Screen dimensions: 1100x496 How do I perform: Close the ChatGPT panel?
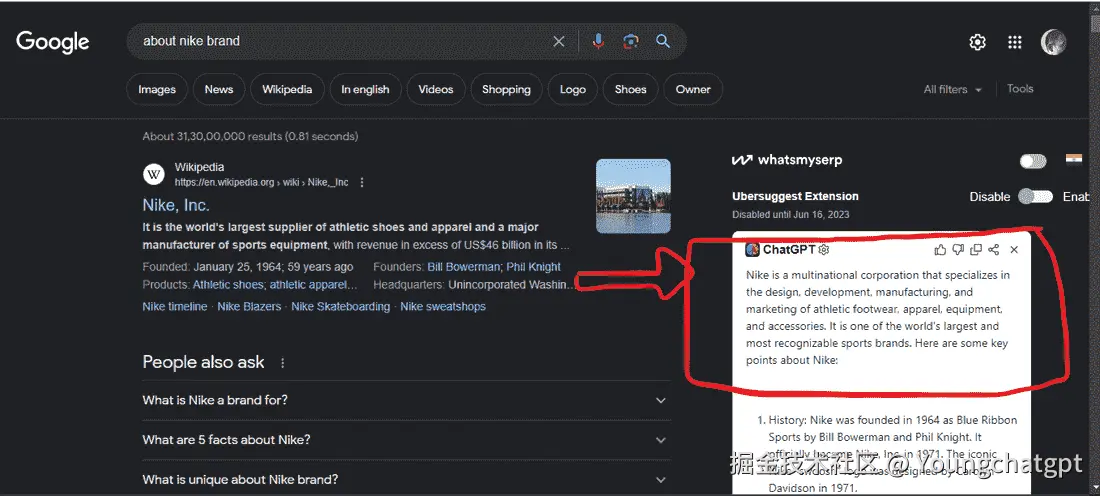click(x=1014, y=250)
